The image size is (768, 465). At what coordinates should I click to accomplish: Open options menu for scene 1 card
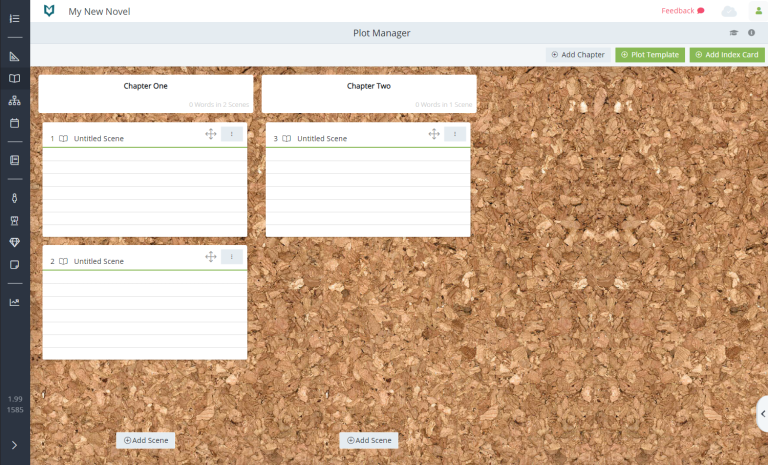point(231,134)
